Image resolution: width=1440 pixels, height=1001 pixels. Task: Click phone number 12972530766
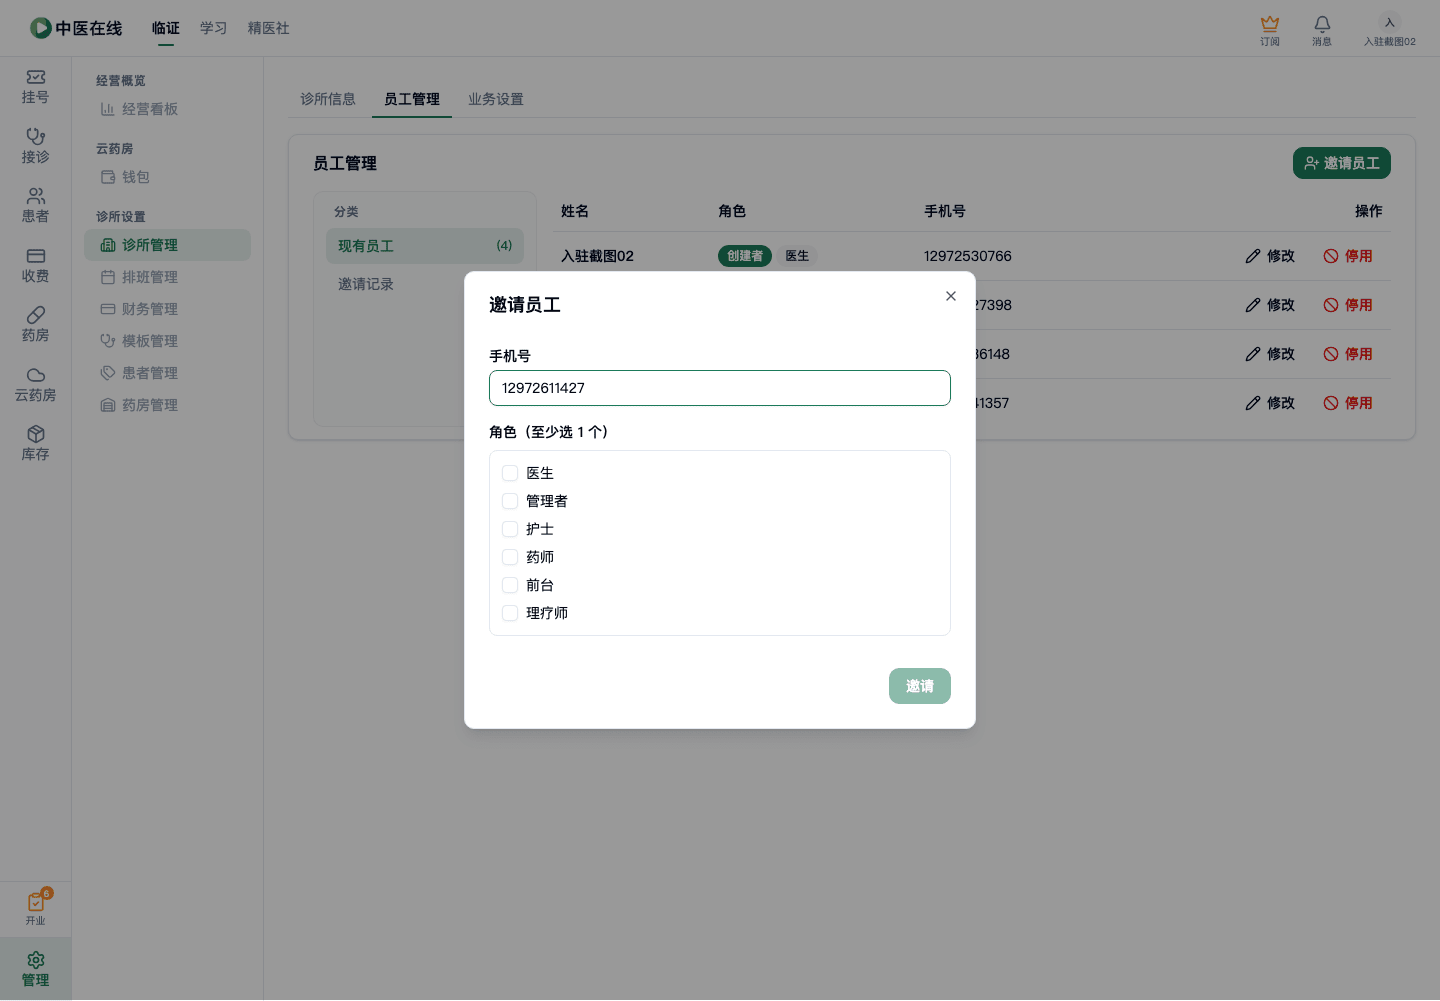click(x=968, y=256)
